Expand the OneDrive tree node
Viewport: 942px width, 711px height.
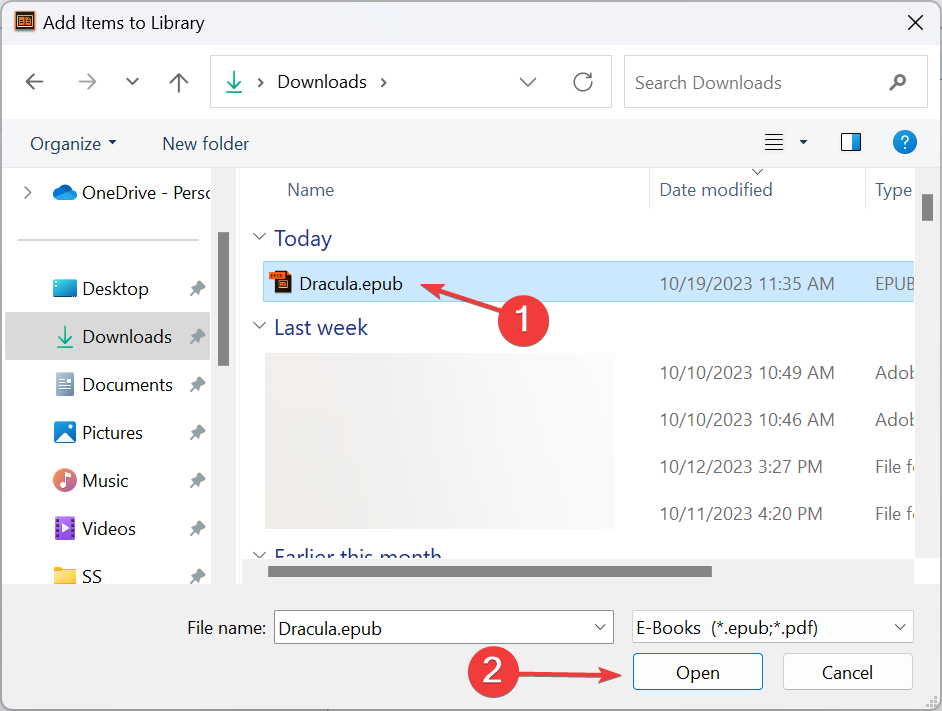pos(27,193)
